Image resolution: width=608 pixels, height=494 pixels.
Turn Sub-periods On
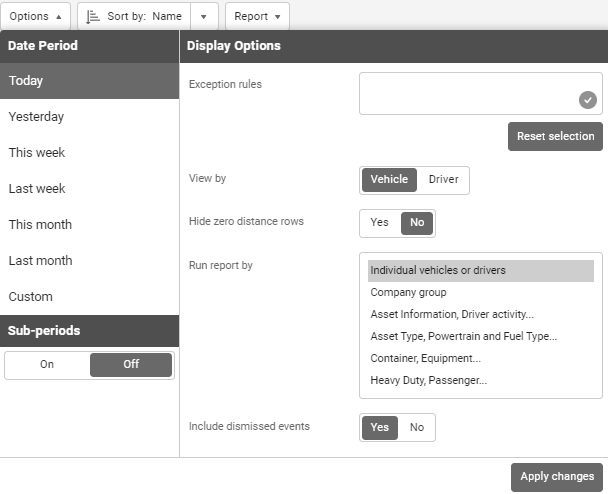[x=47, y=365]
